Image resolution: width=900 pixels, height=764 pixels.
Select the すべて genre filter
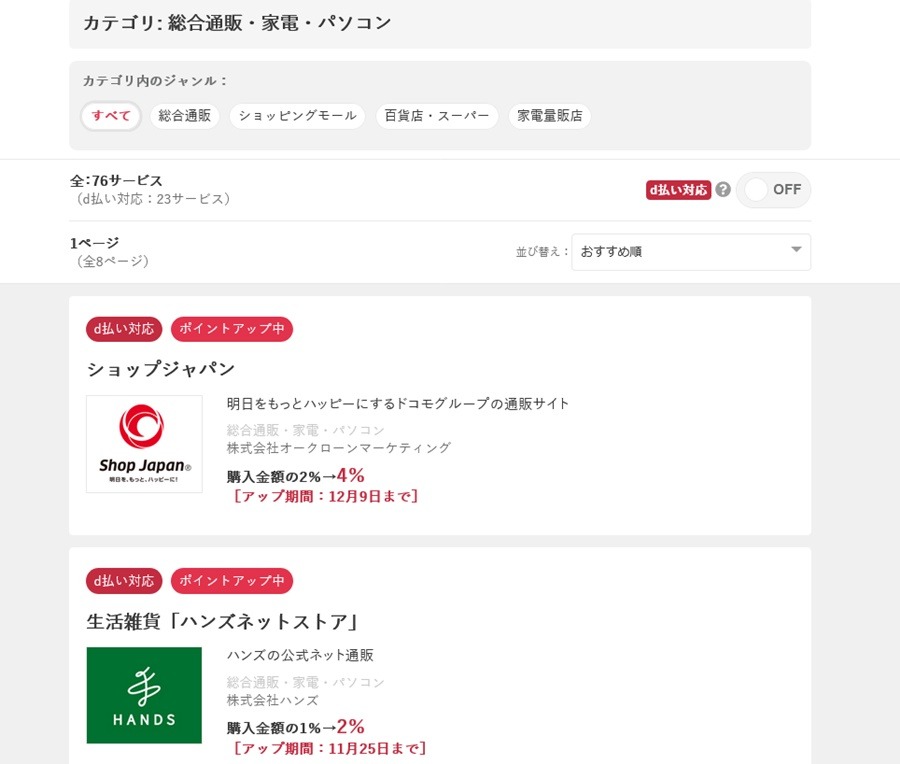(110, 116)
